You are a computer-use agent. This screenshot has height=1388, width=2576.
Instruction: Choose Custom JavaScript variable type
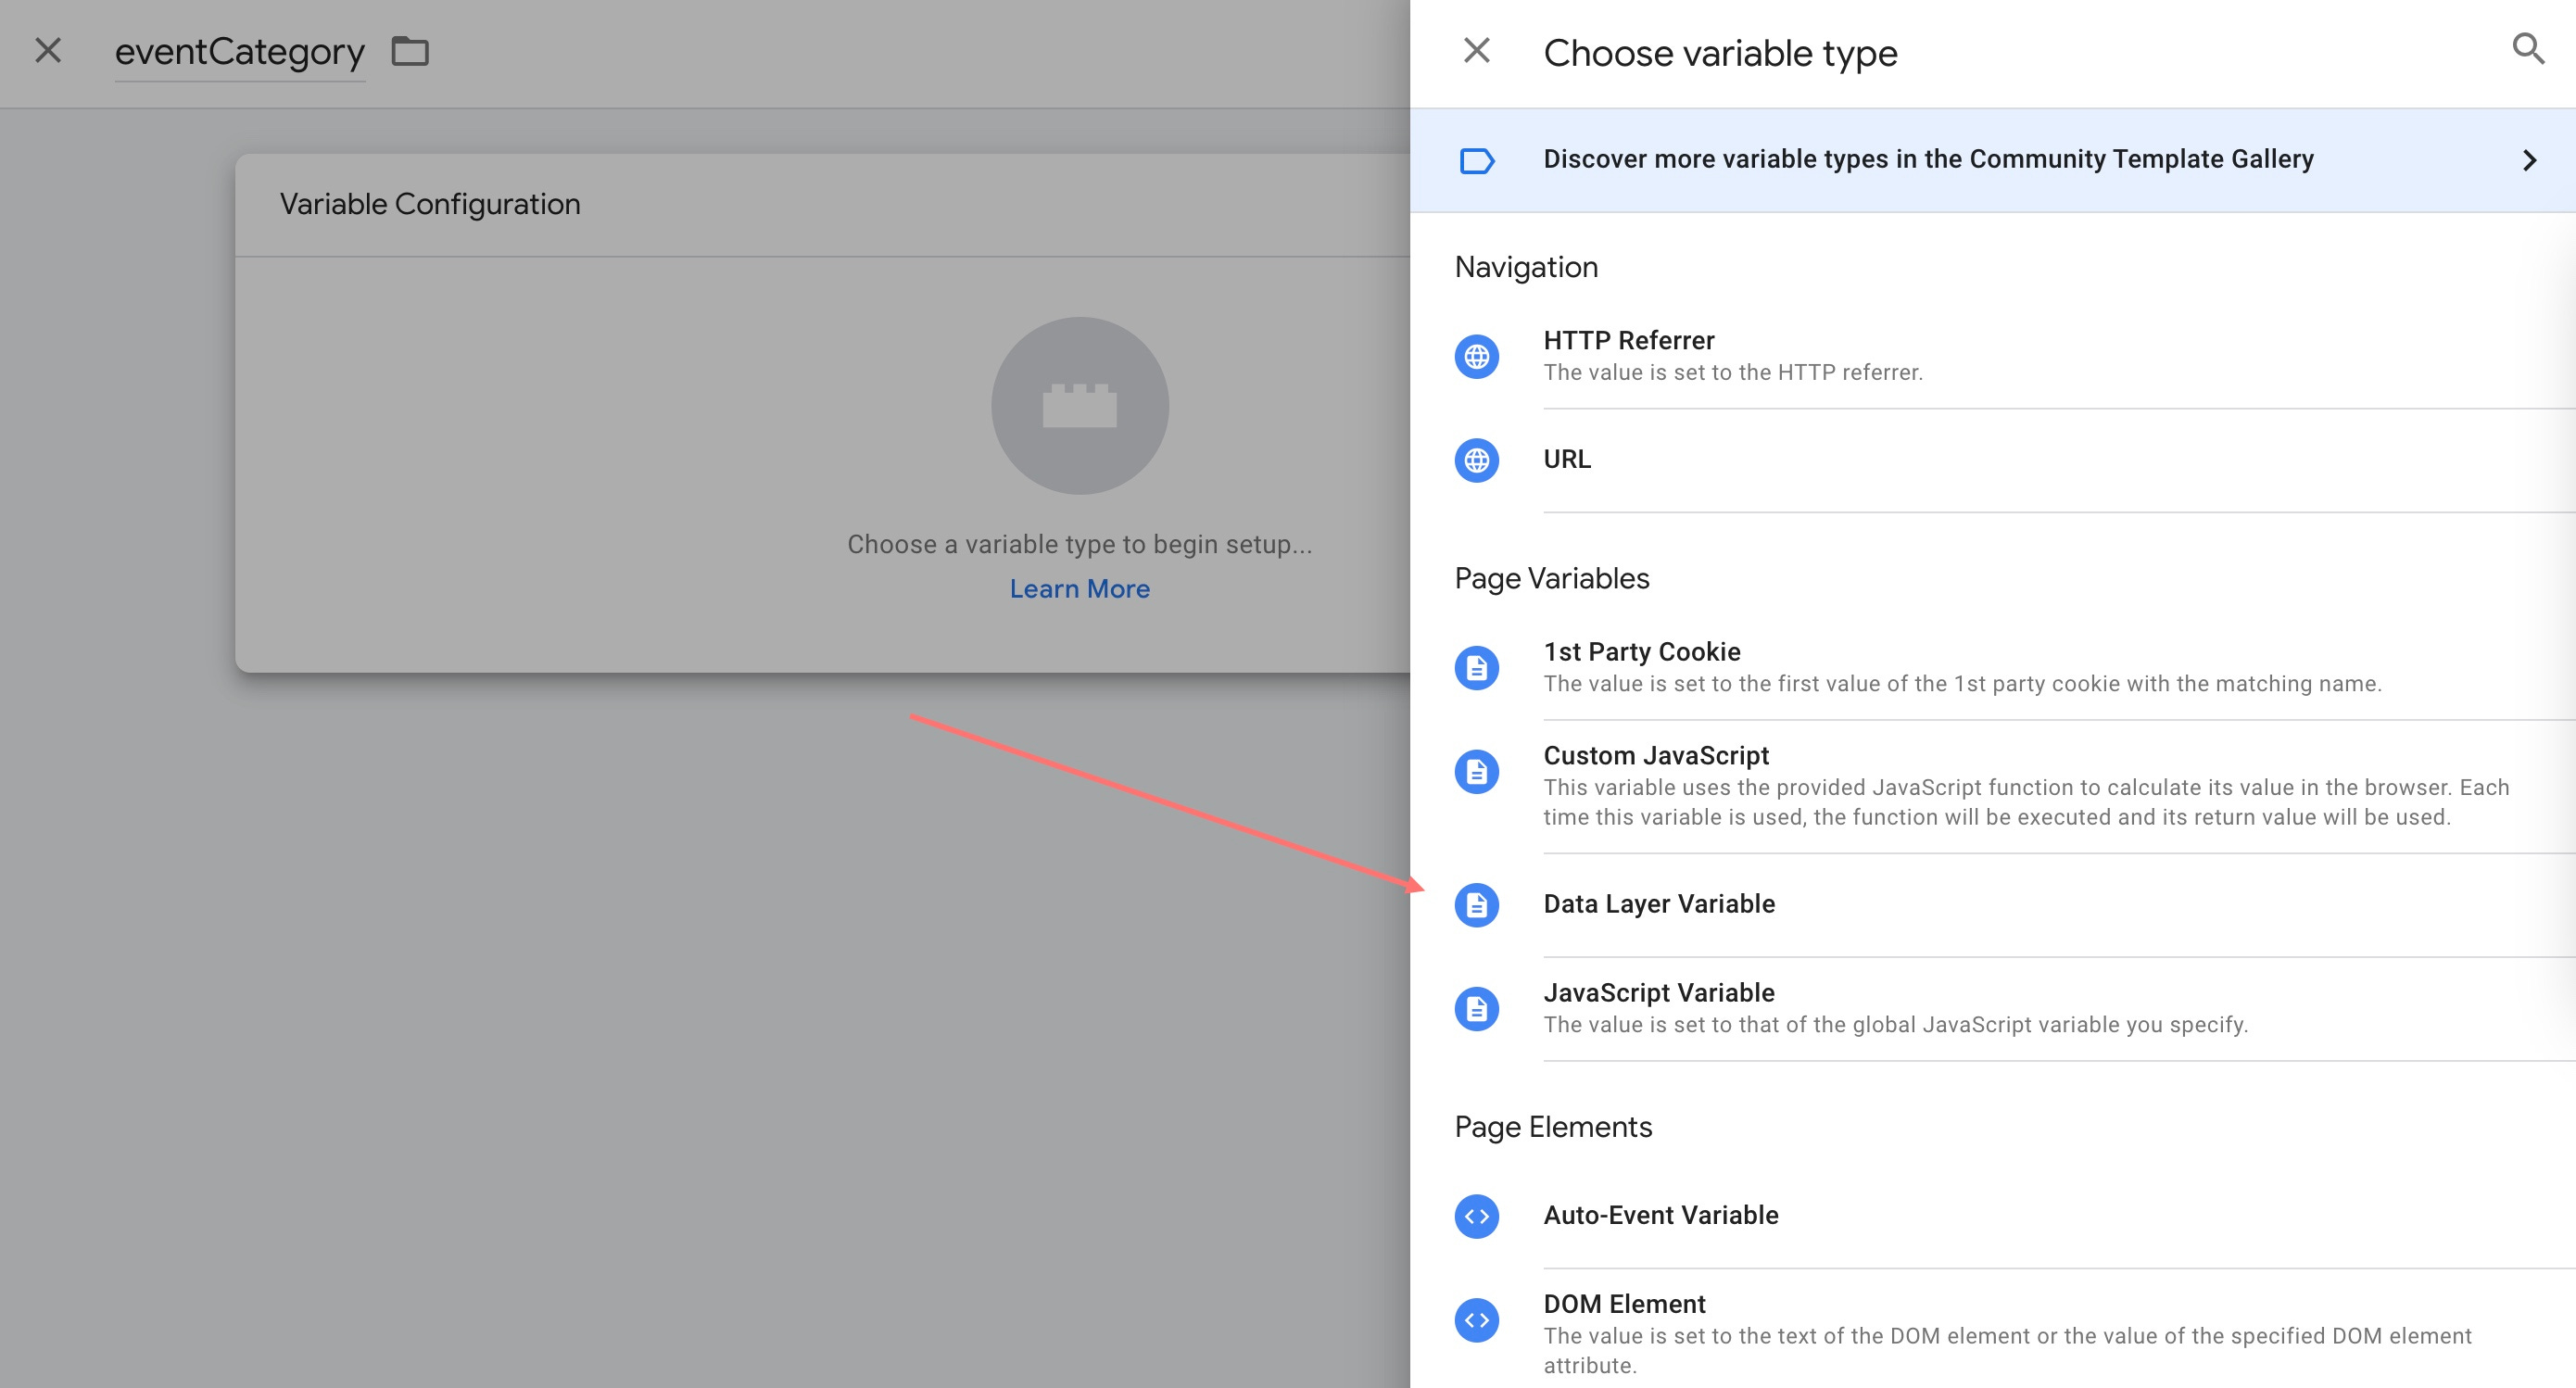pos(1992,786)
